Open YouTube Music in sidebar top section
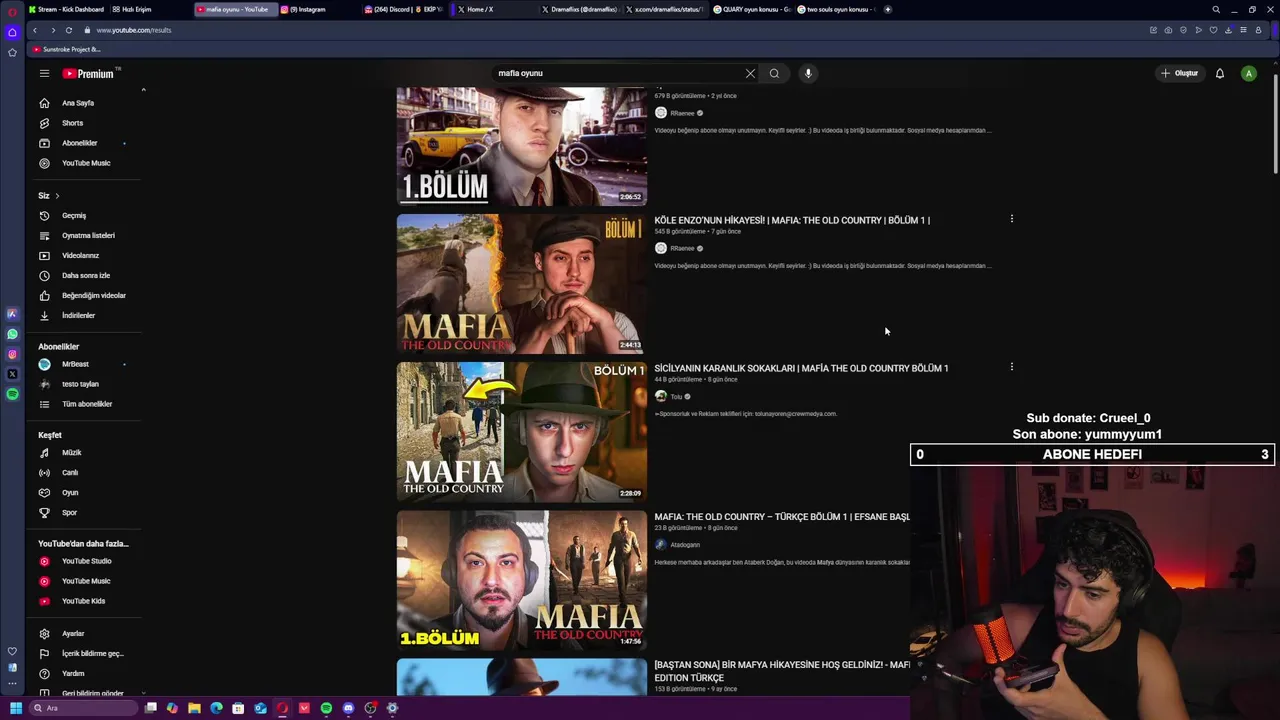 click(x=85, y=163)
